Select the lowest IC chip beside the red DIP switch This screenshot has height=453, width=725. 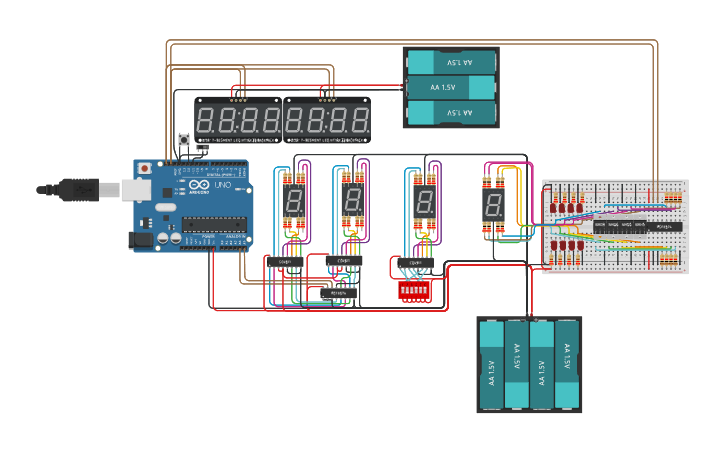tap(338, 293)
